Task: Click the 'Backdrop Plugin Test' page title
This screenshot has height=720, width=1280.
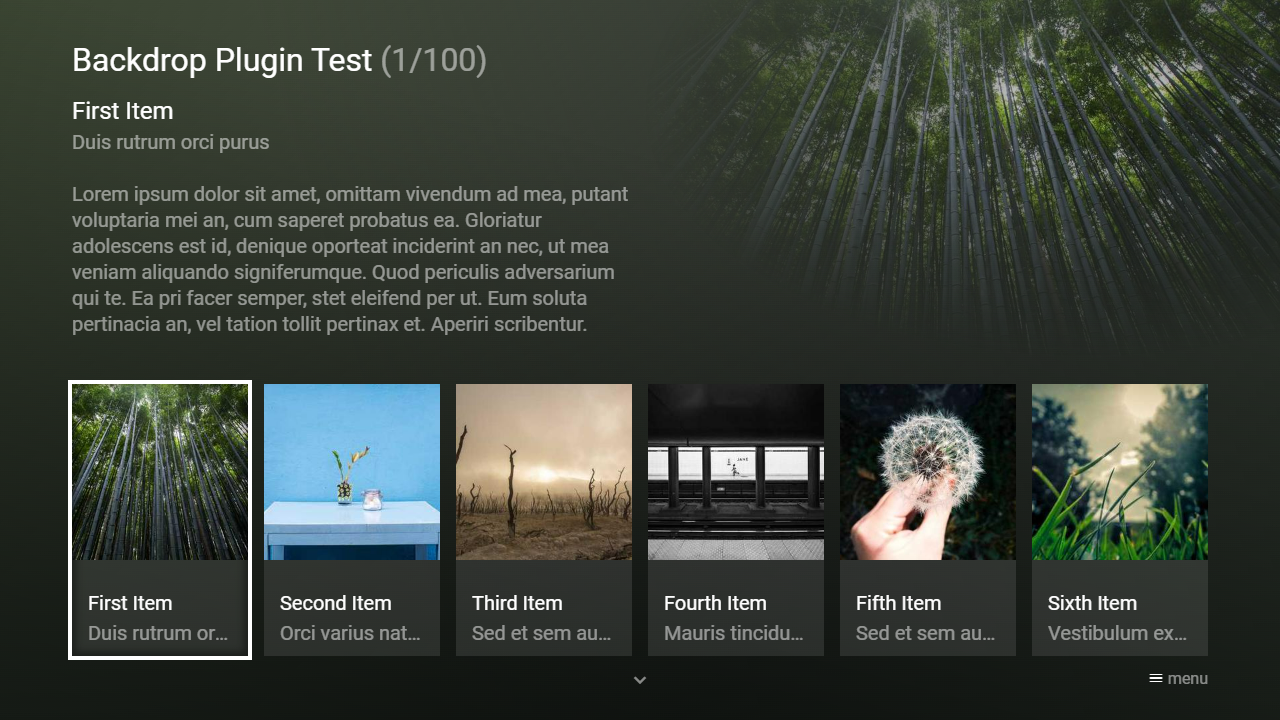Action: point(222,60)
